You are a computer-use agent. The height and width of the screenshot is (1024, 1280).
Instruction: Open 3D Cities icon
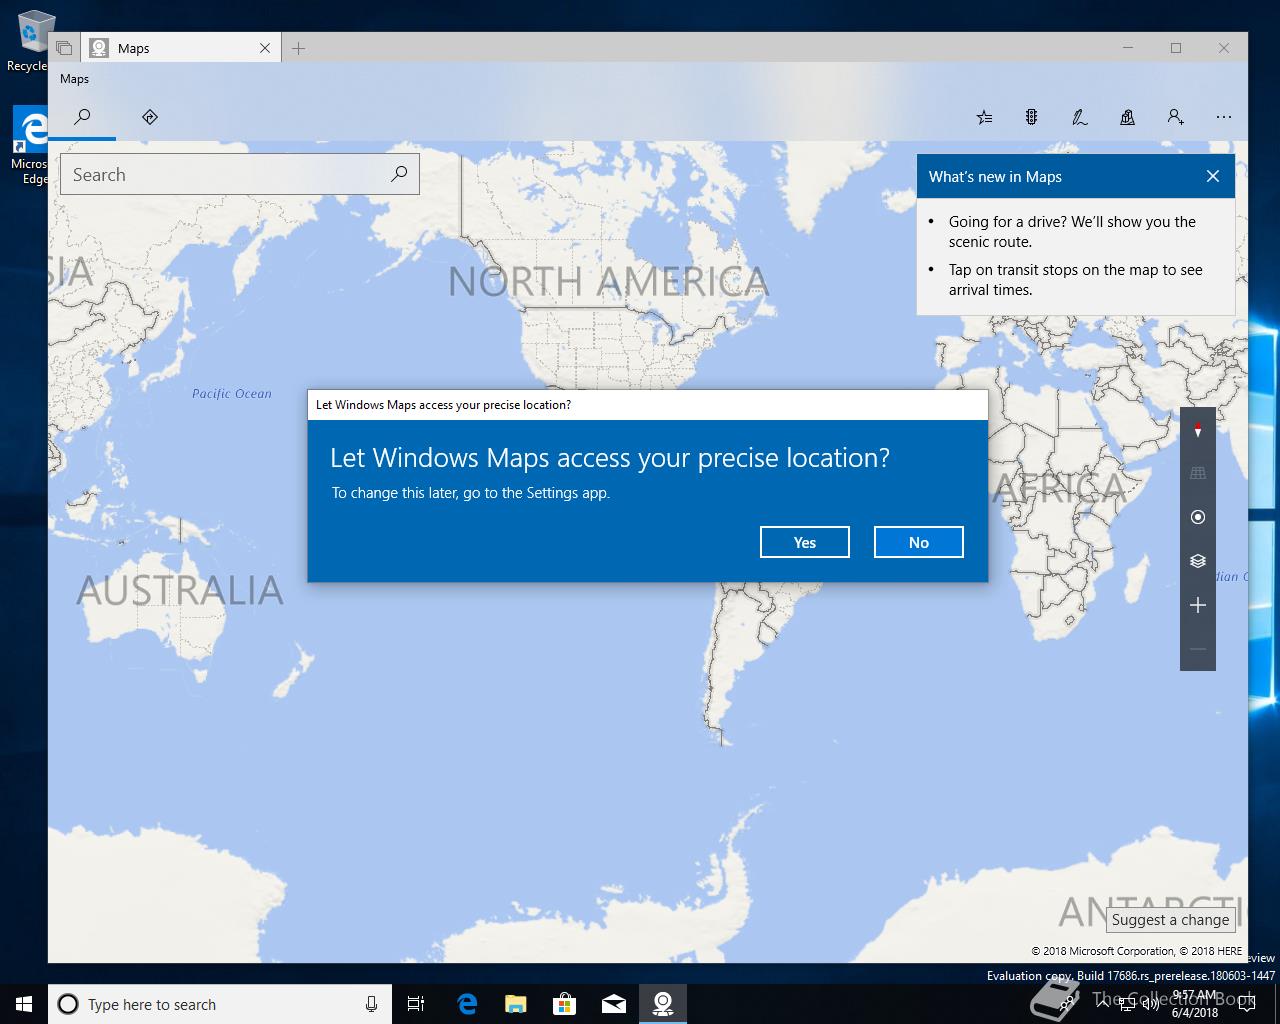(1127, 117)
